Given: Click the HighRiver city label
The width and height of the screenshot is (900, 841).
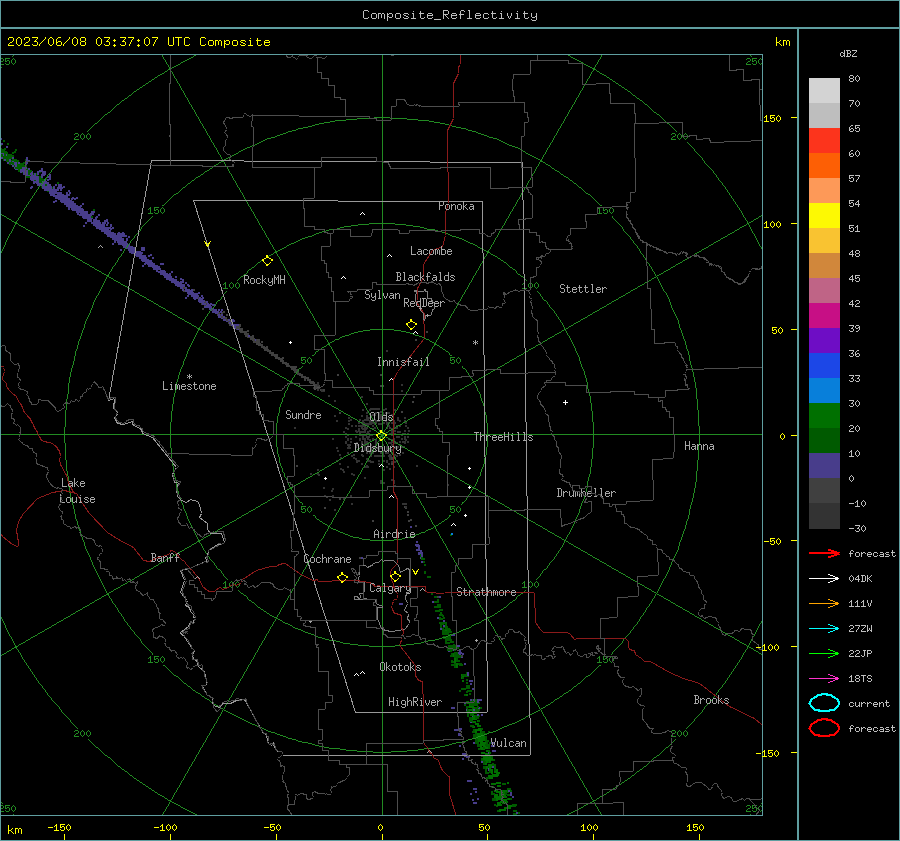Looking at the screenshot, I should [x=415, y=702].
